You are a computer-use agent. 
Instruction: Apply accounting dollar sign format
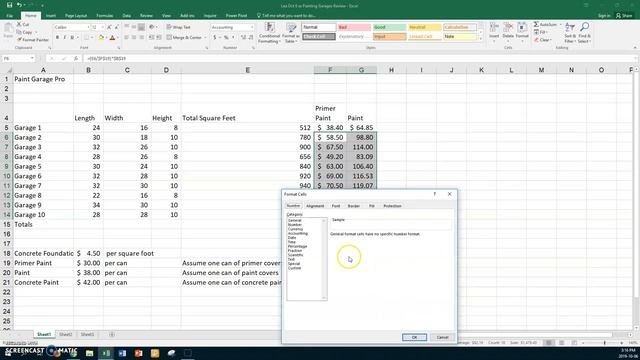click(215, 38)
